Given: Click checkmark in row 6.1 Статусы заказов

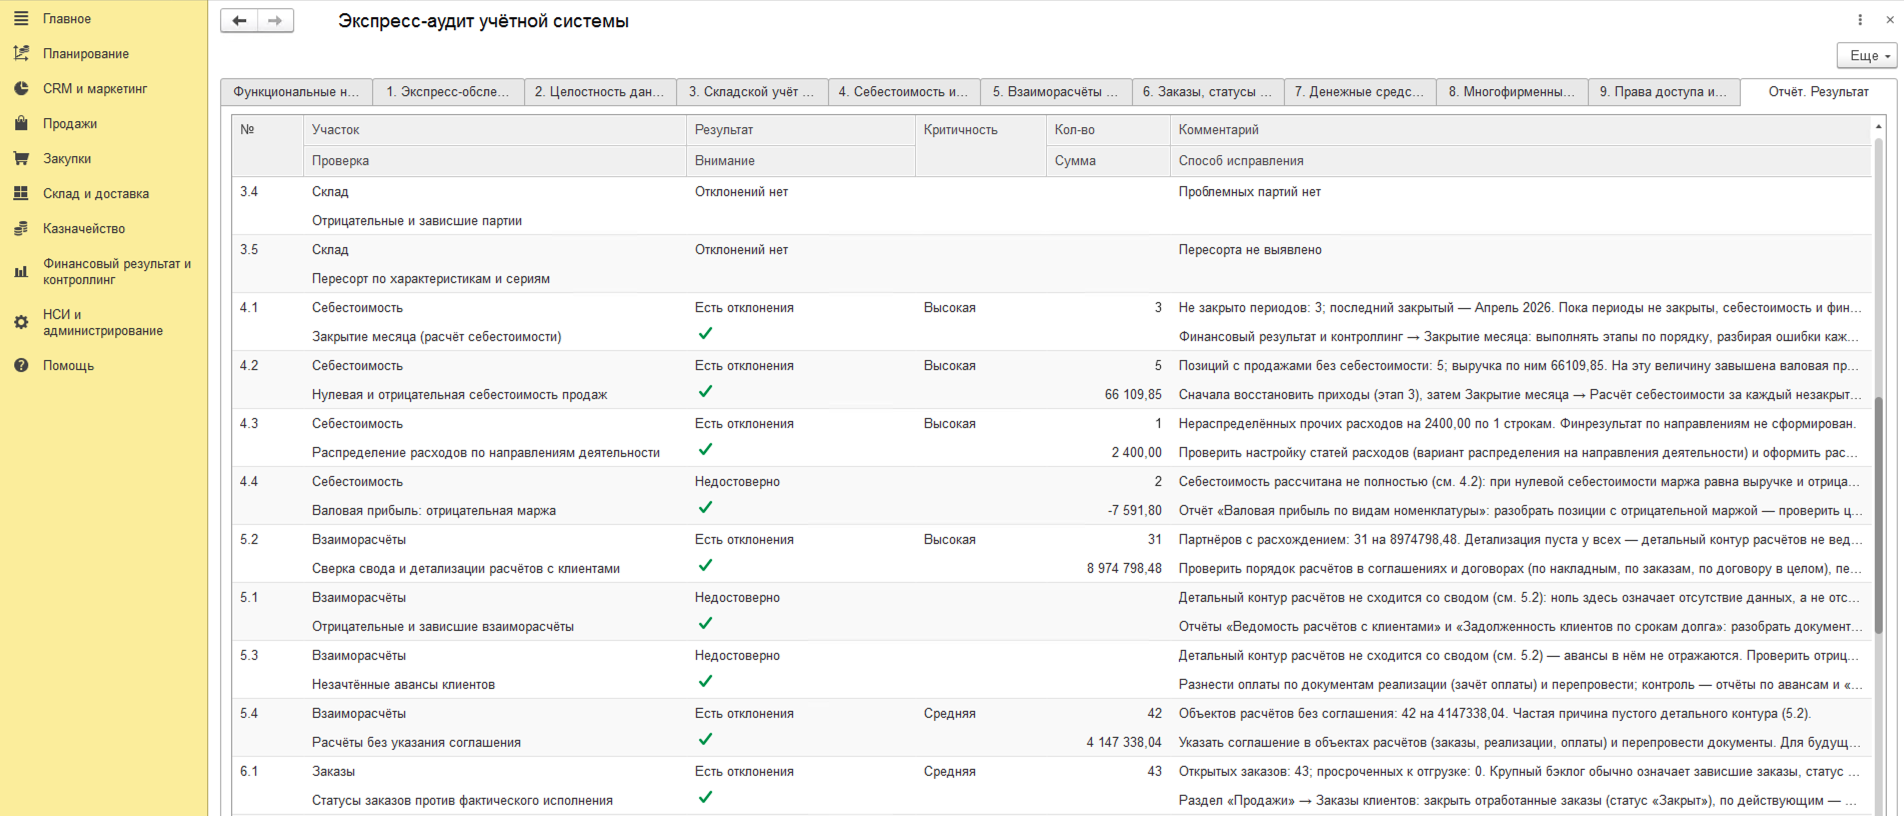Looking at the screenshot, I should coord(705,798).
